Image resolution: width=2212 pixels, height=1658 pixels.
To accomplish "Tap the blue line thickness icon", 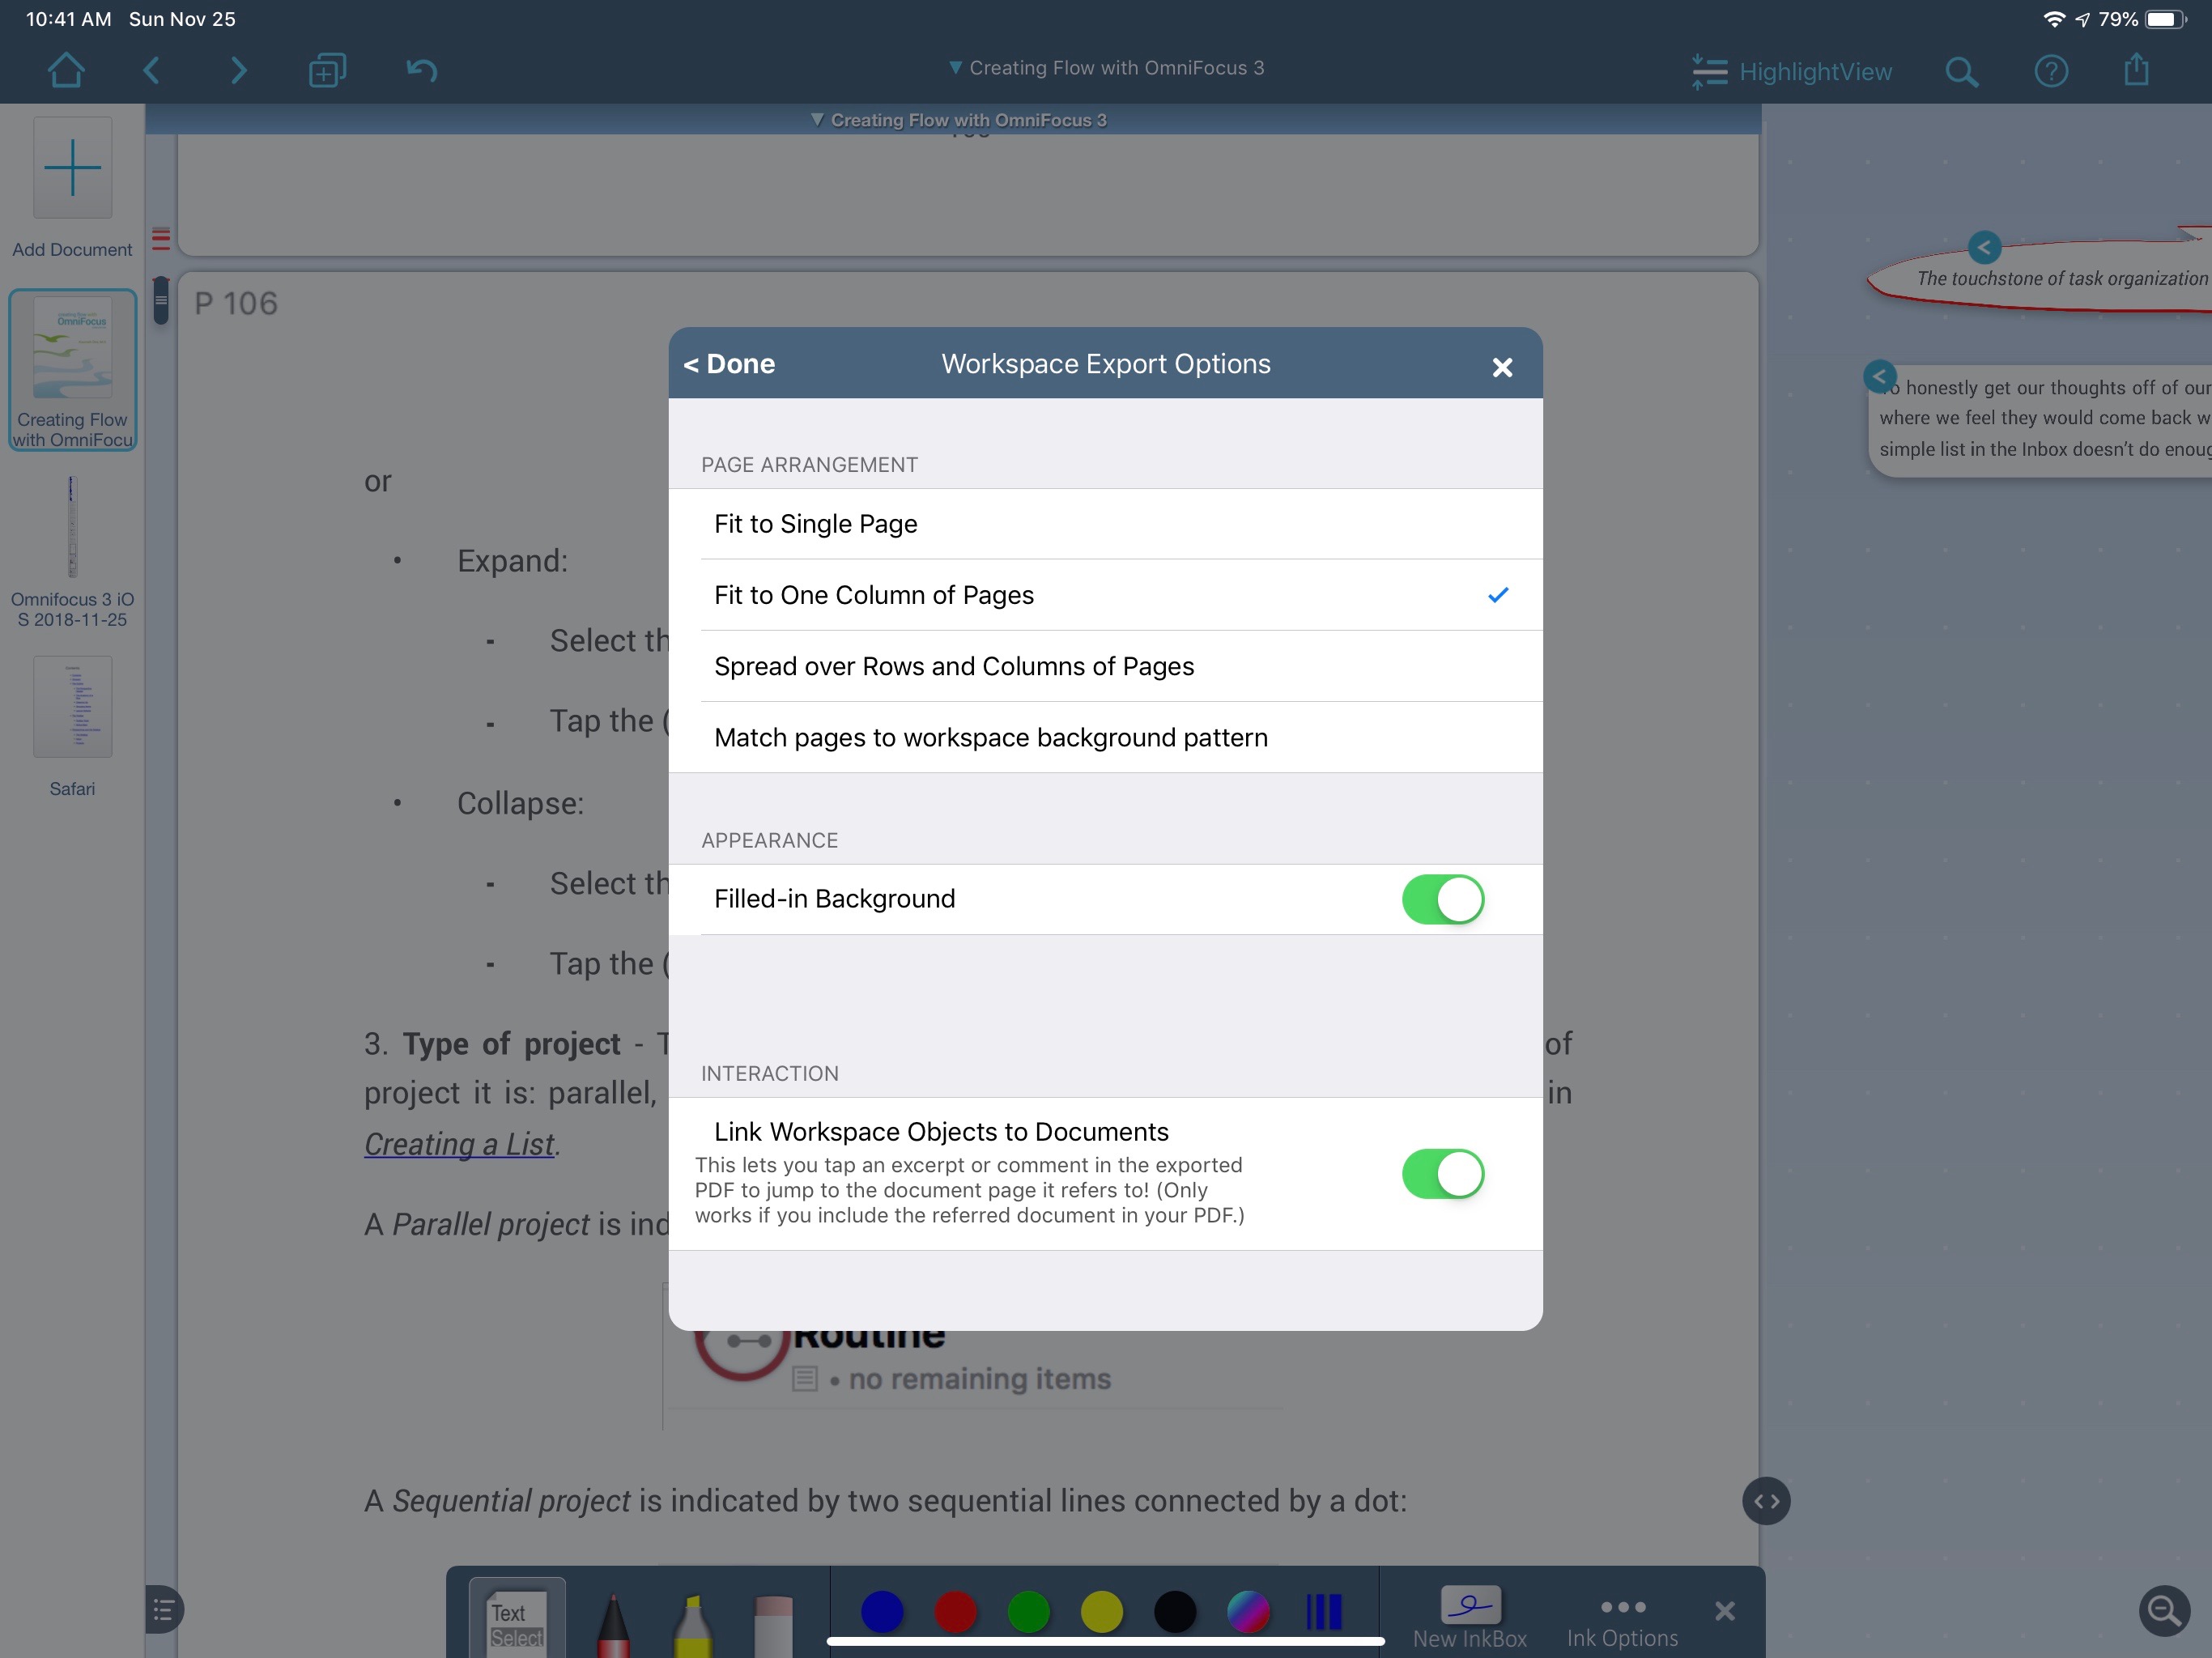I will click(x=1324, y=1611).
